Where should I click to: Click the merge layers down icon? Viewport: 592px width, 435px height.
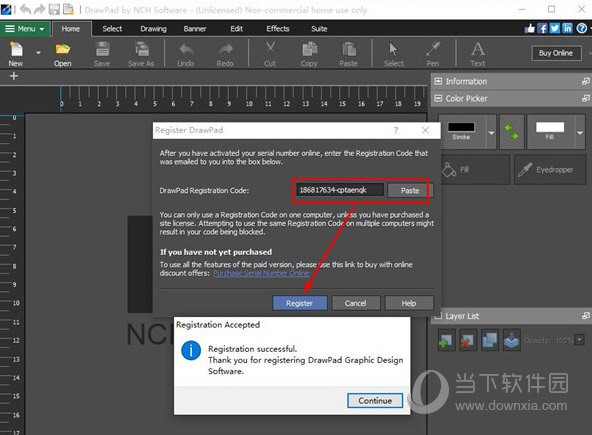click(512, 341)
